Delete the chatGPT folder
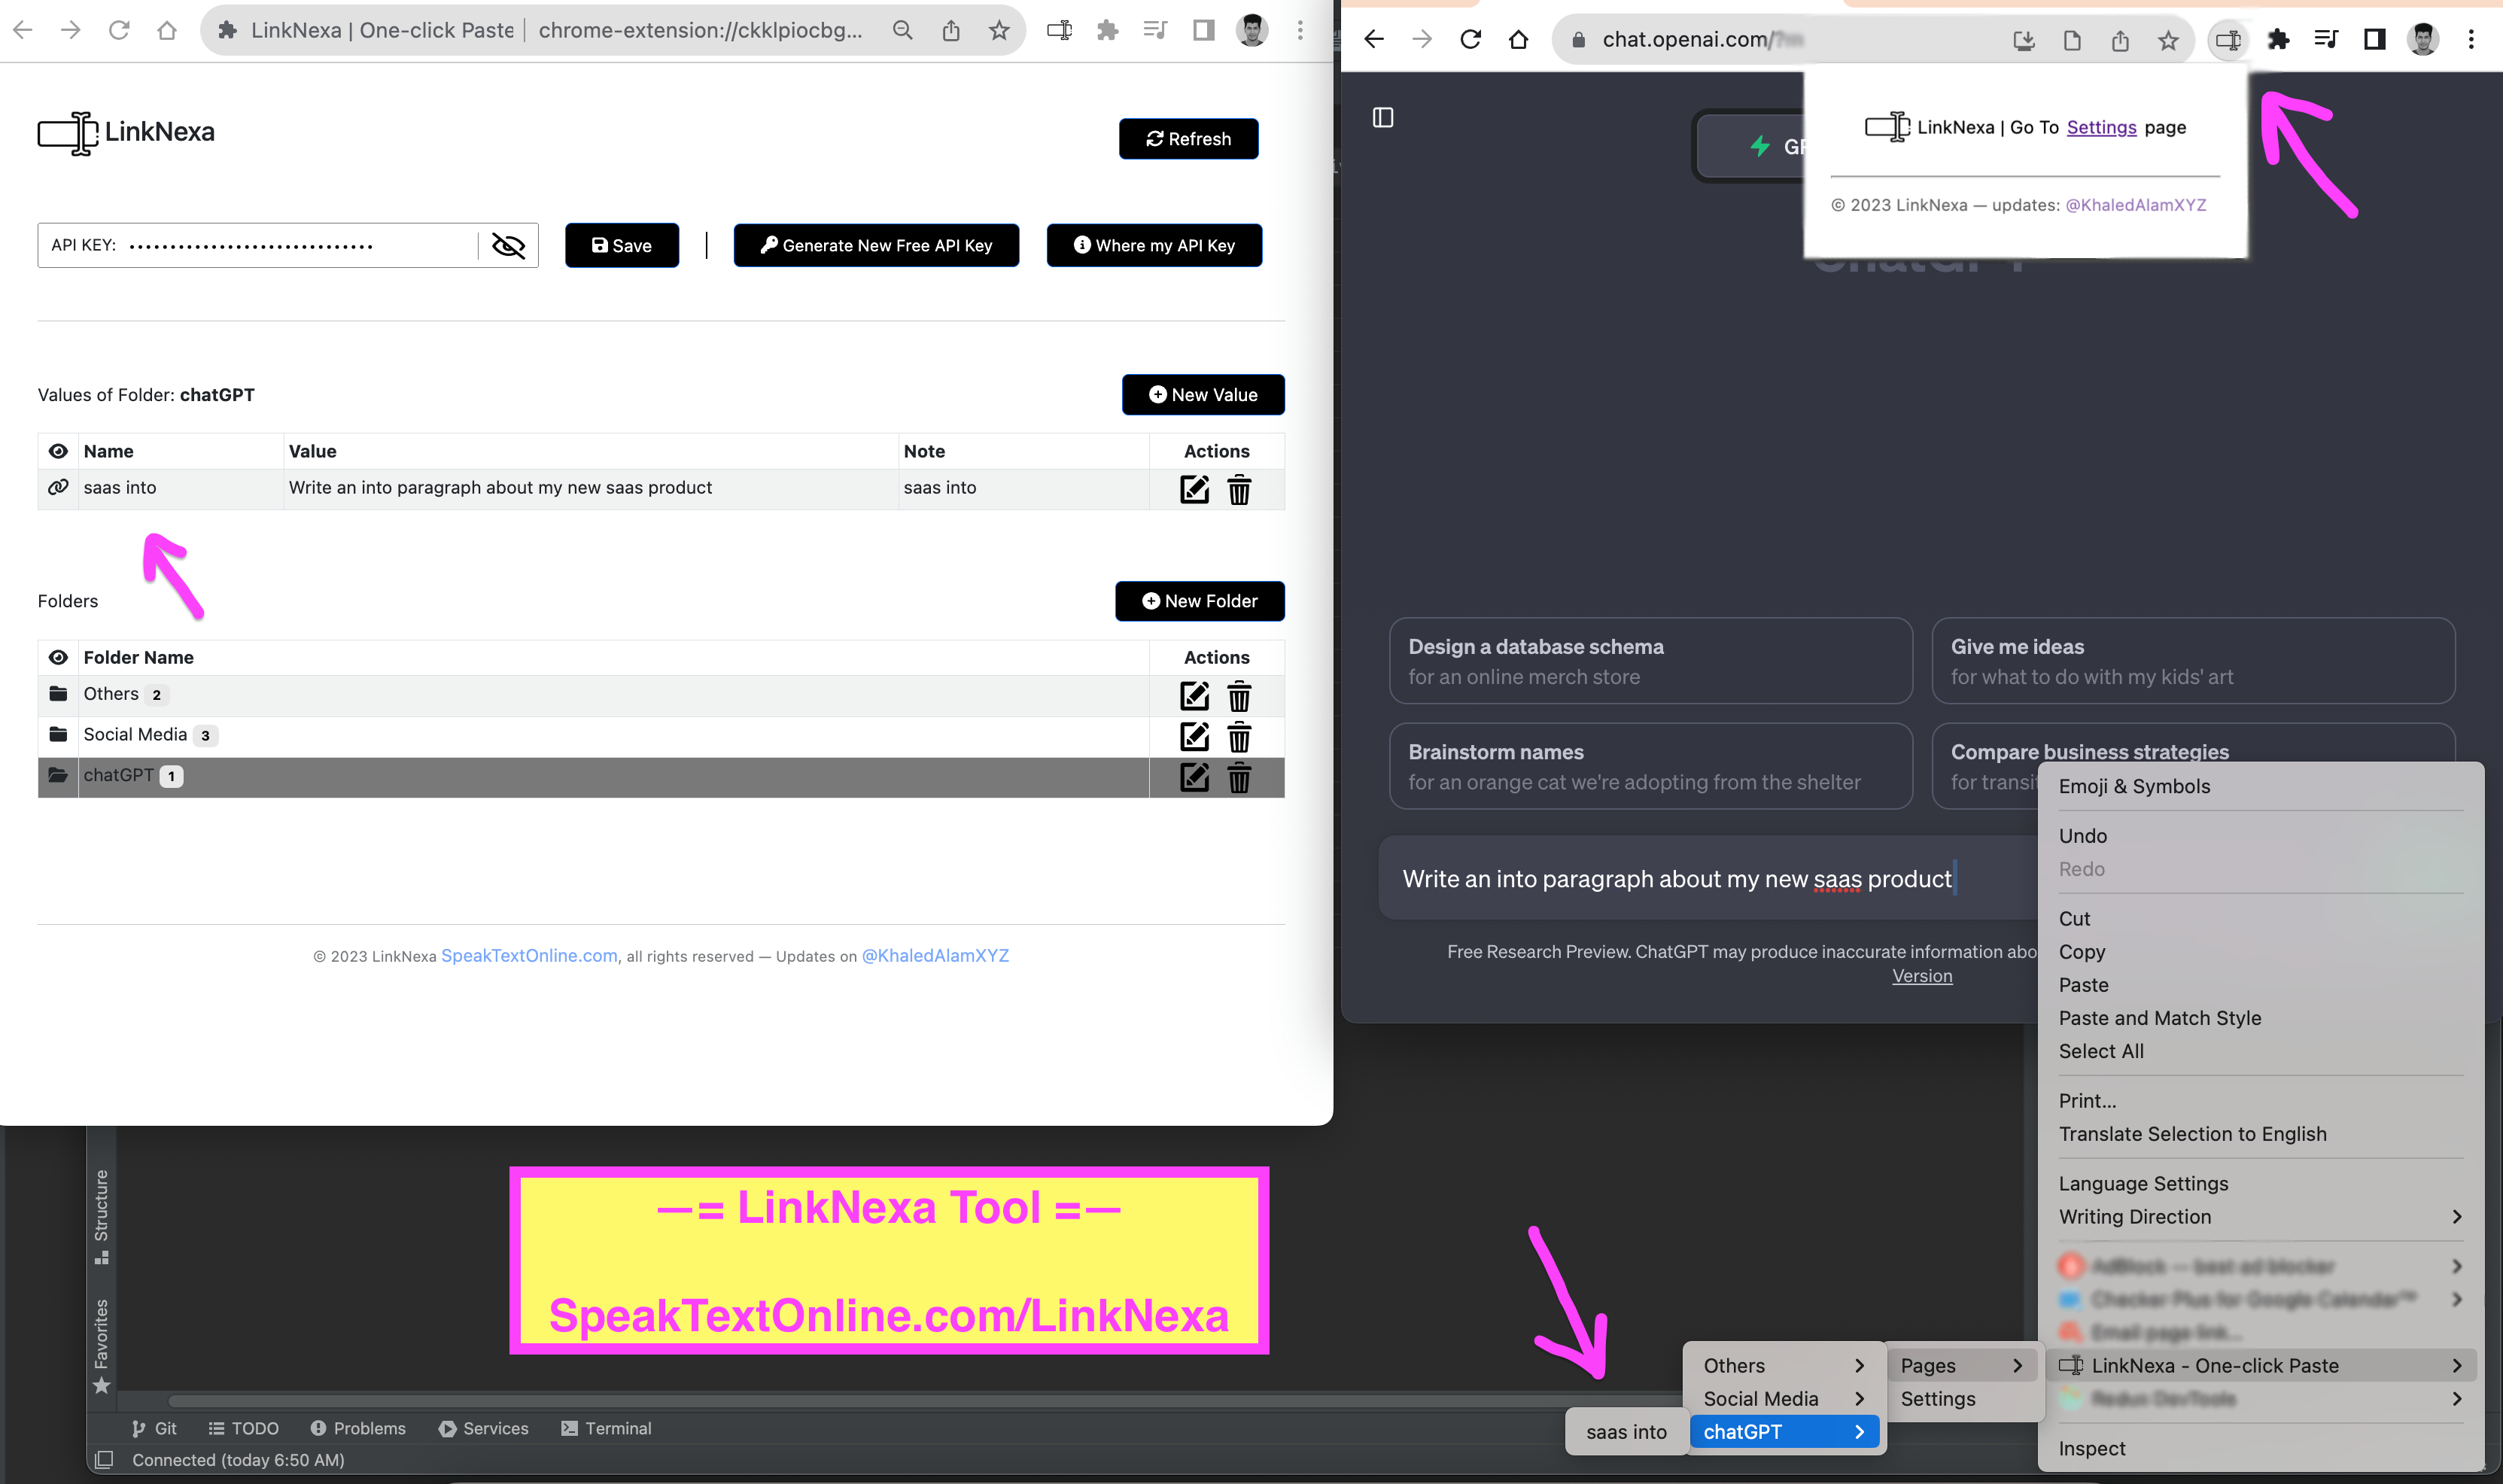 [1239, 777]
